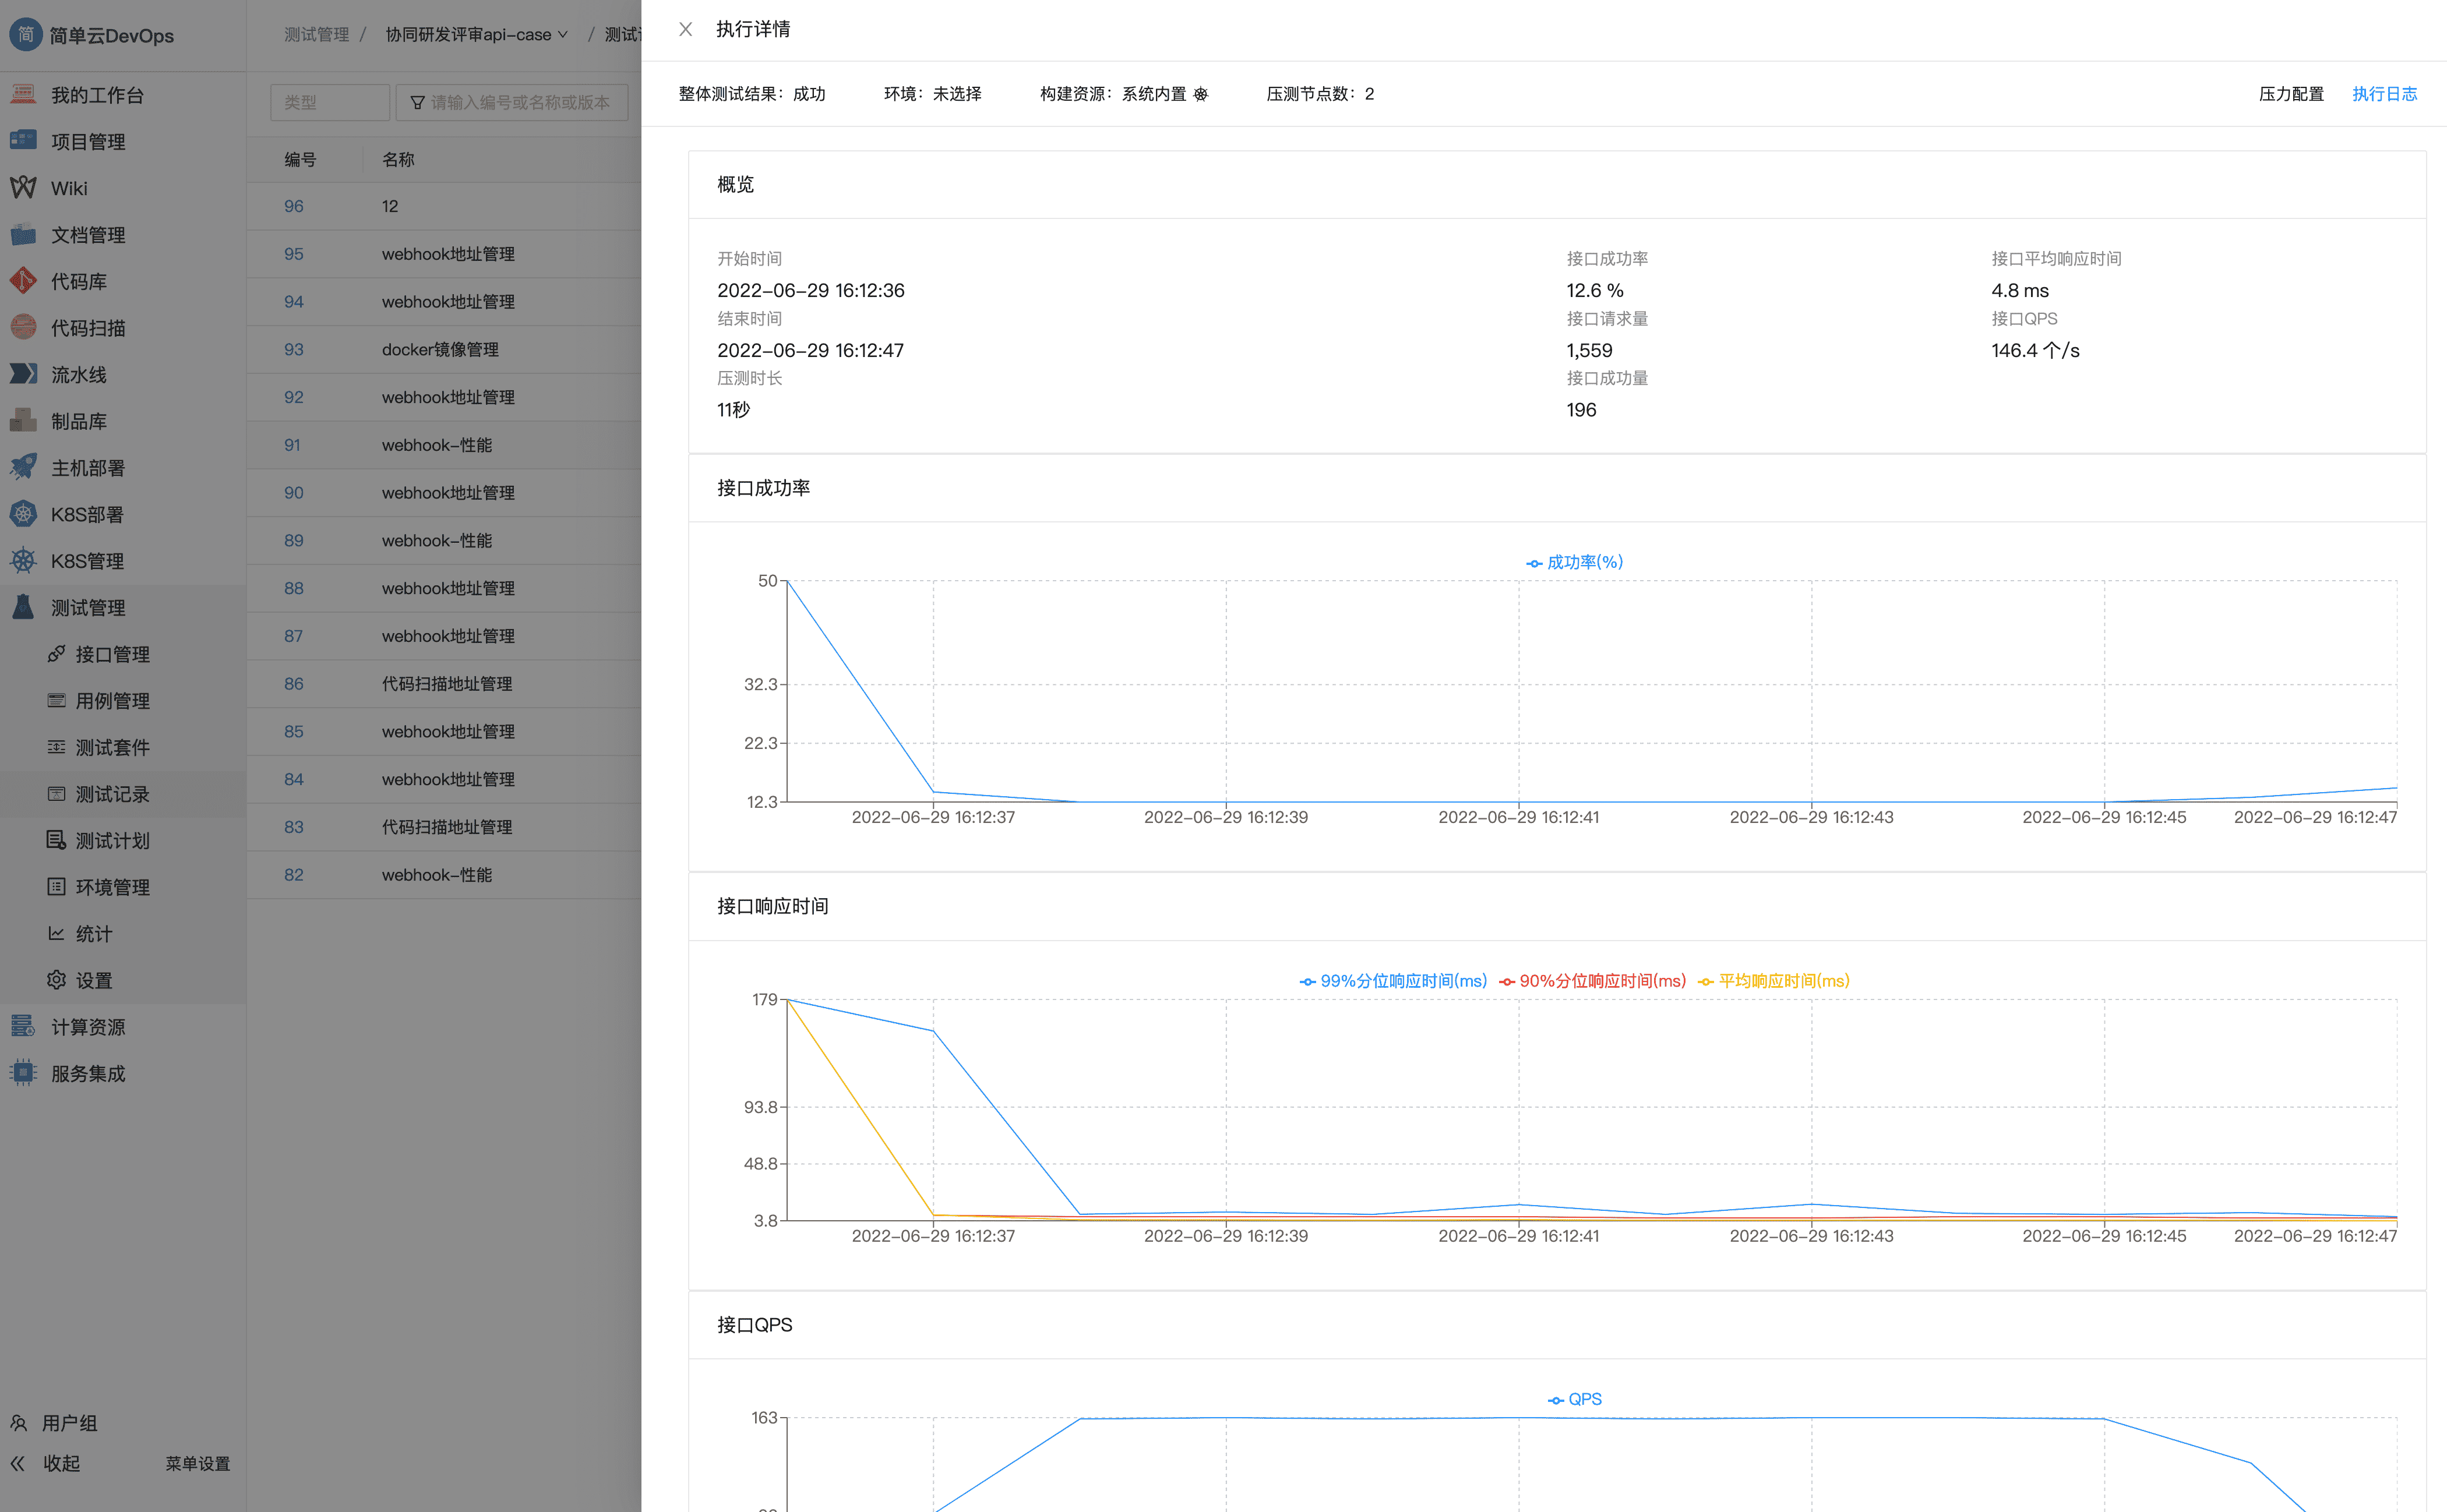The height and width of the screenshot is (1512, 2447).
Task: Collapse the 测试管理 sidebar menu
Action: [x=88, y=608]
